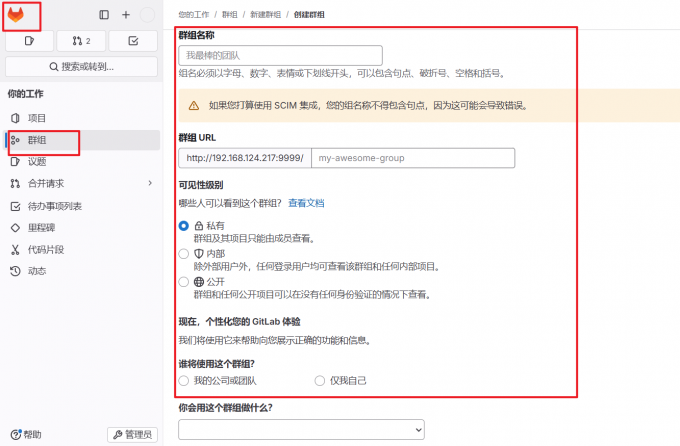Viewport: 680px width, 446px height.
Task: Click the GitLab fox logo
Action: (21, 15)
